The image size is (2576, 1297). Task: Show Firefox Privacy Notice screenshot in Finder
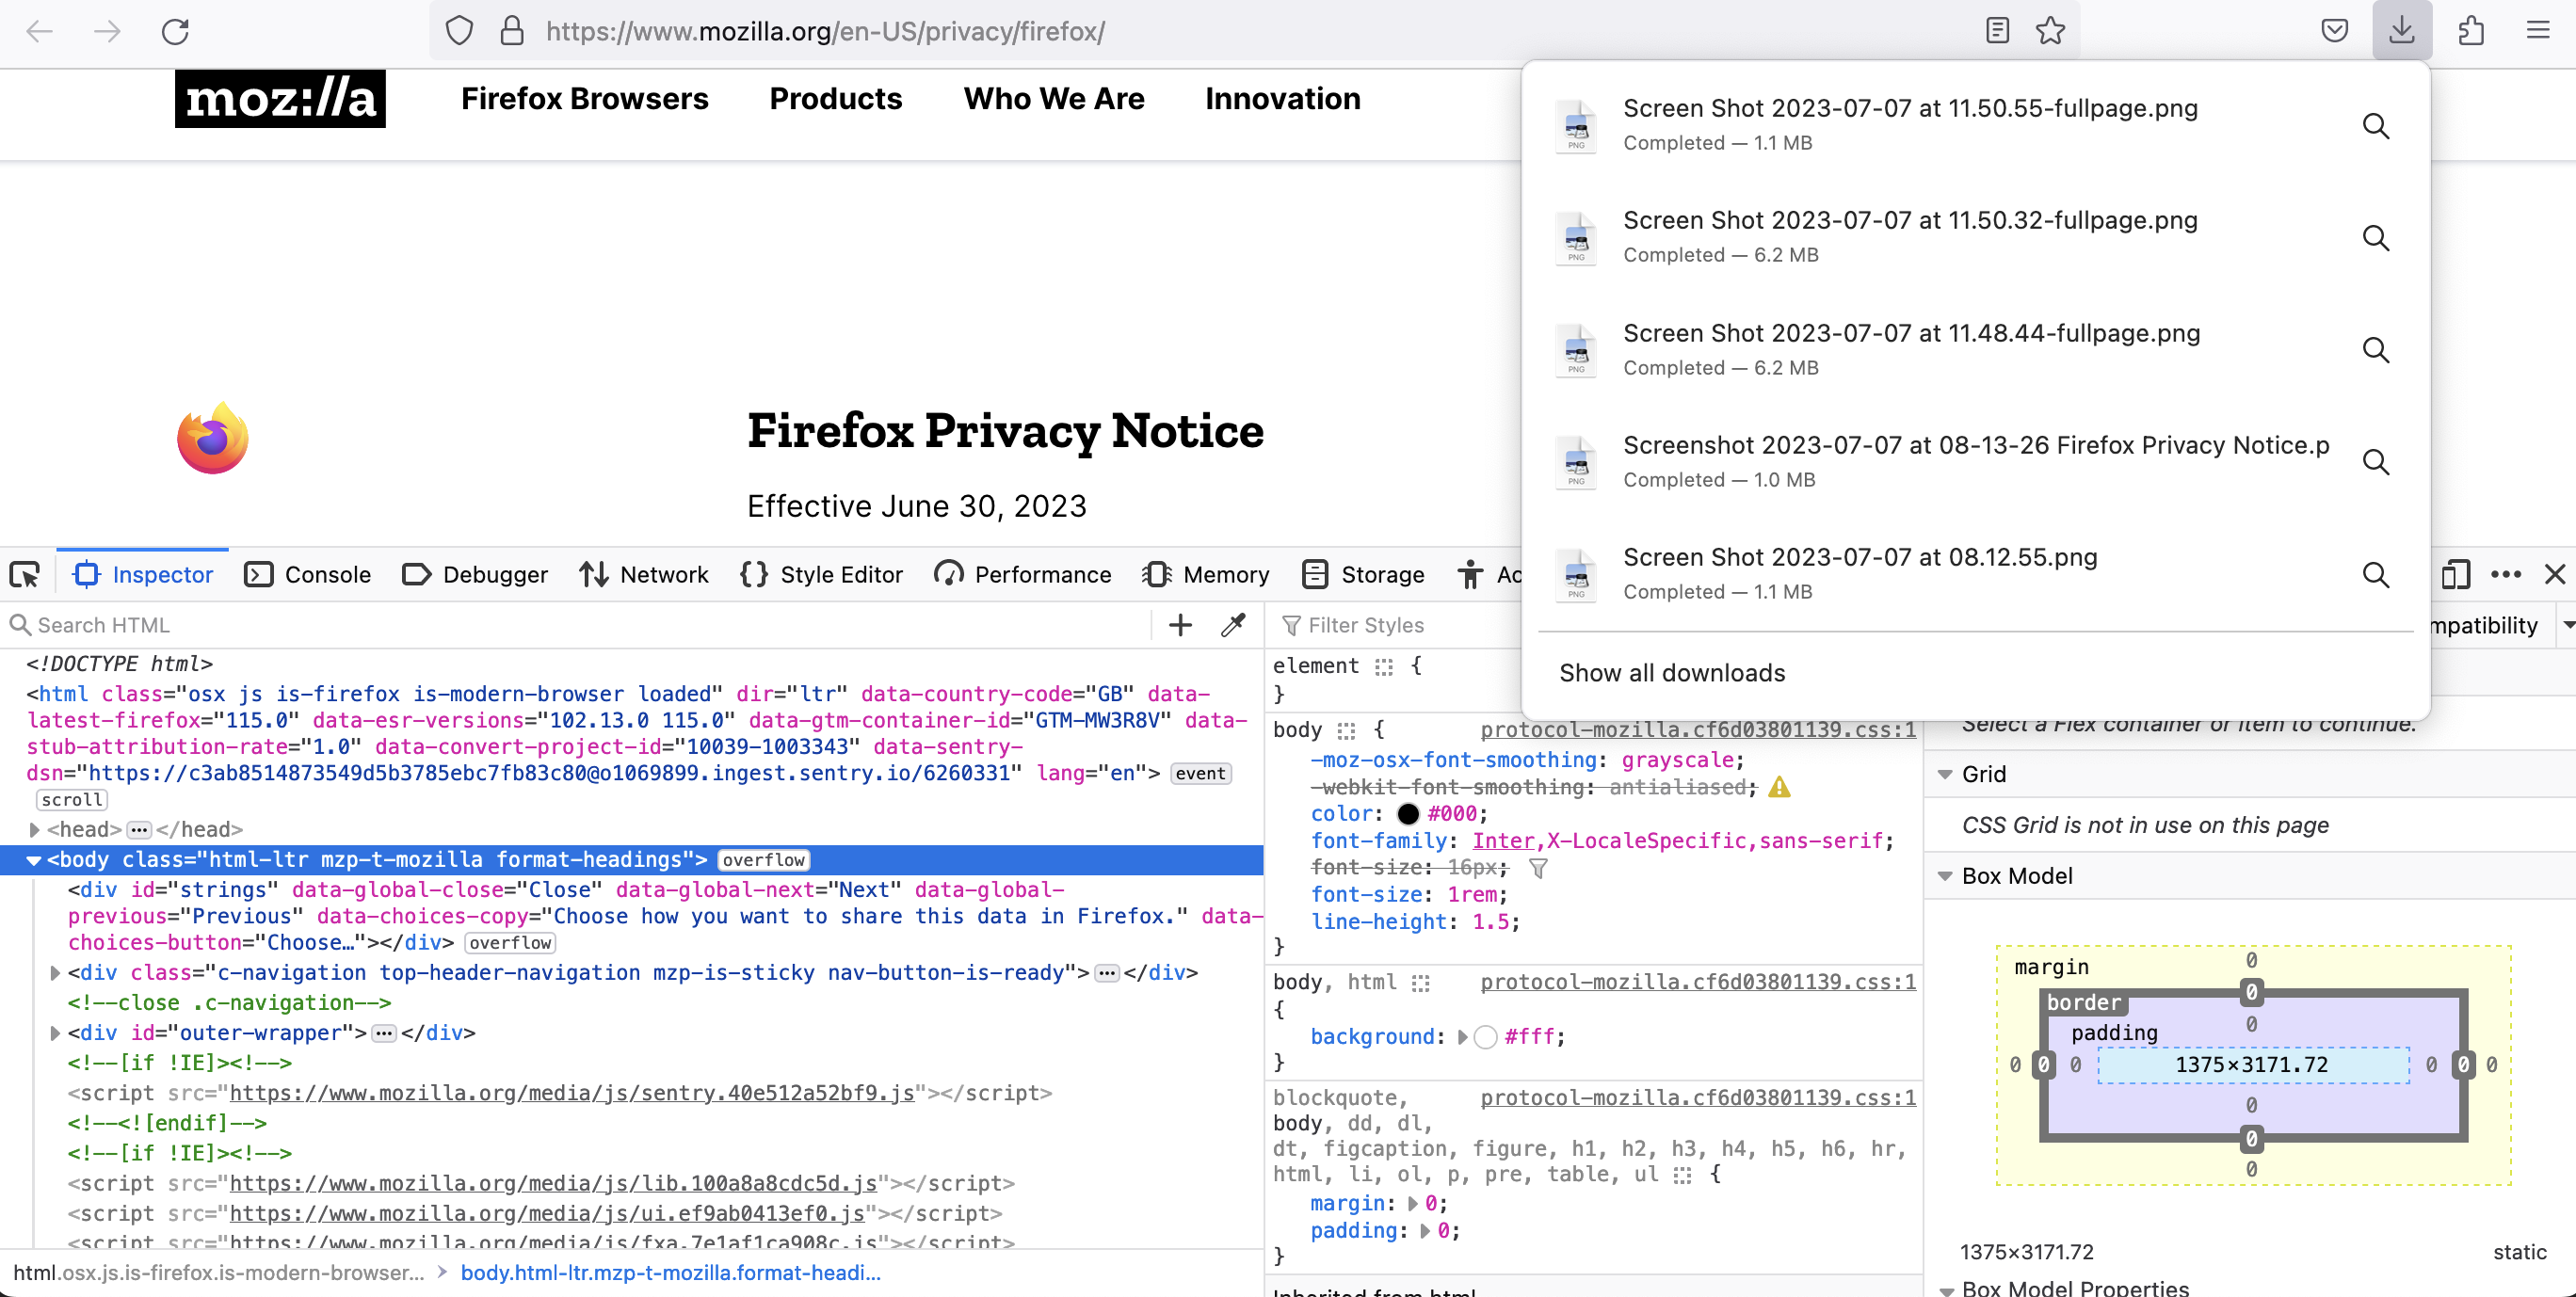click(2376, 462)
